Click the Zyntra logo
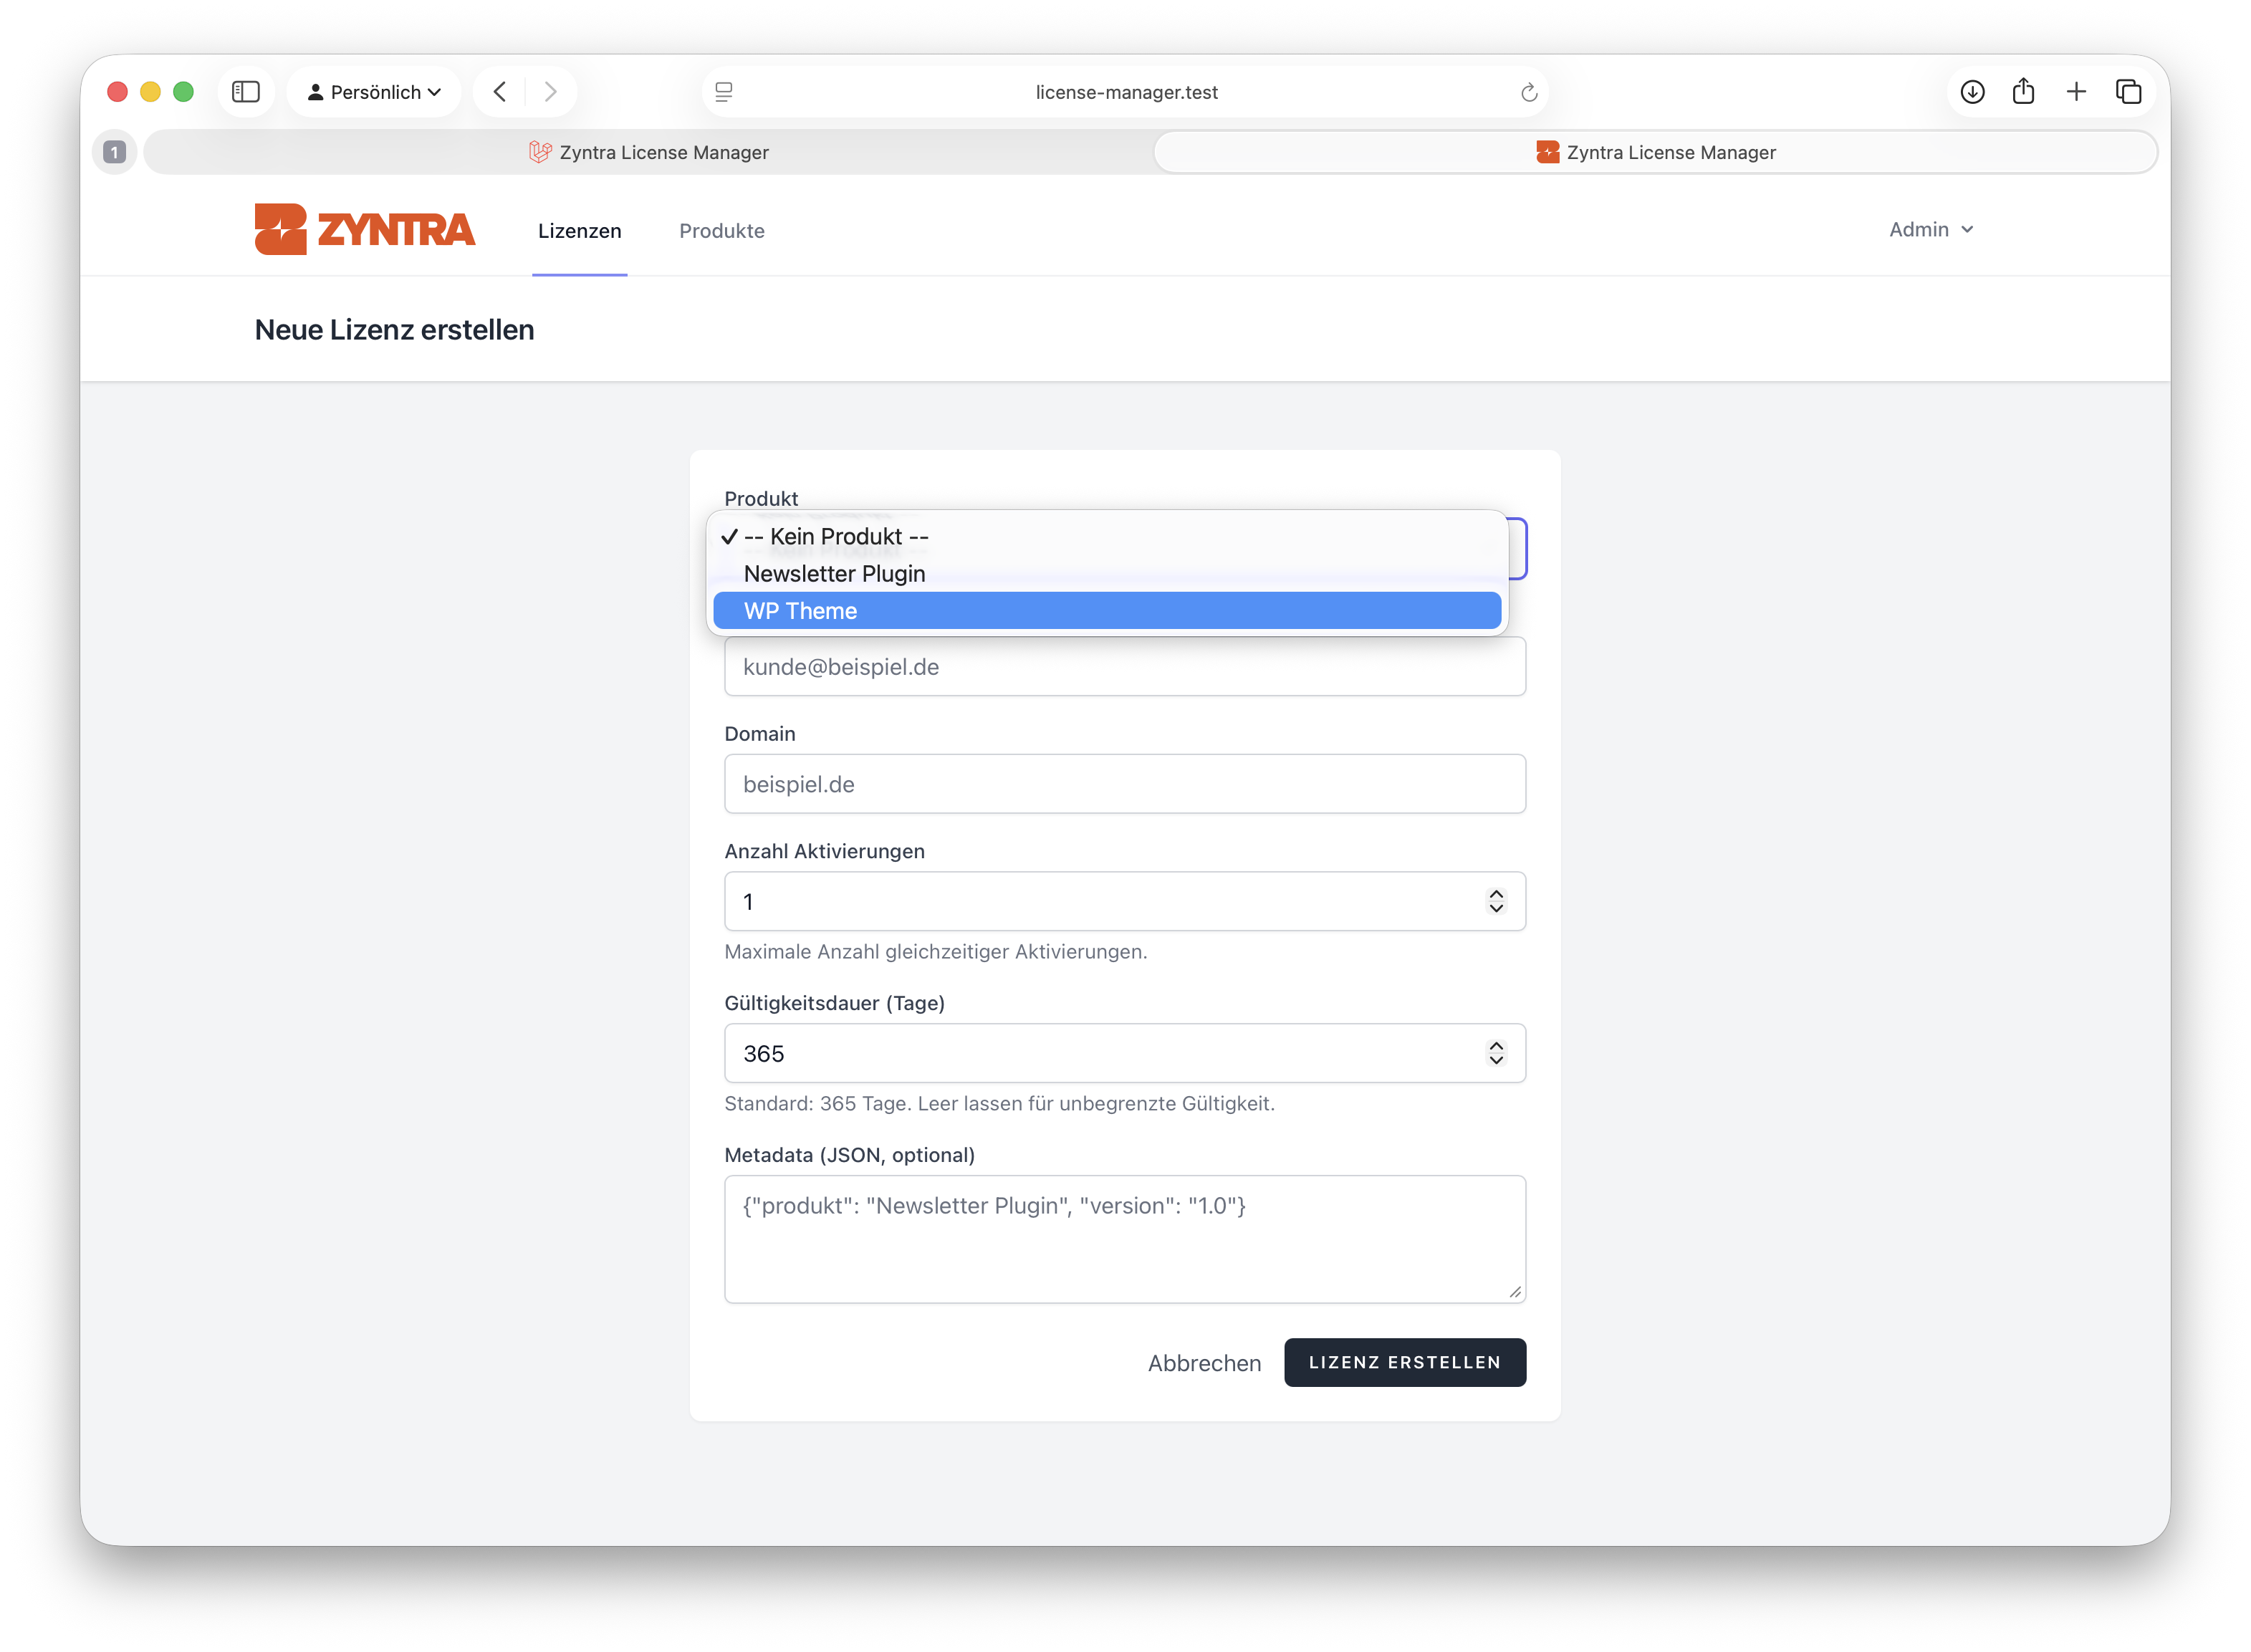The image size is (2251, 1652). click(x=364, y=229)
